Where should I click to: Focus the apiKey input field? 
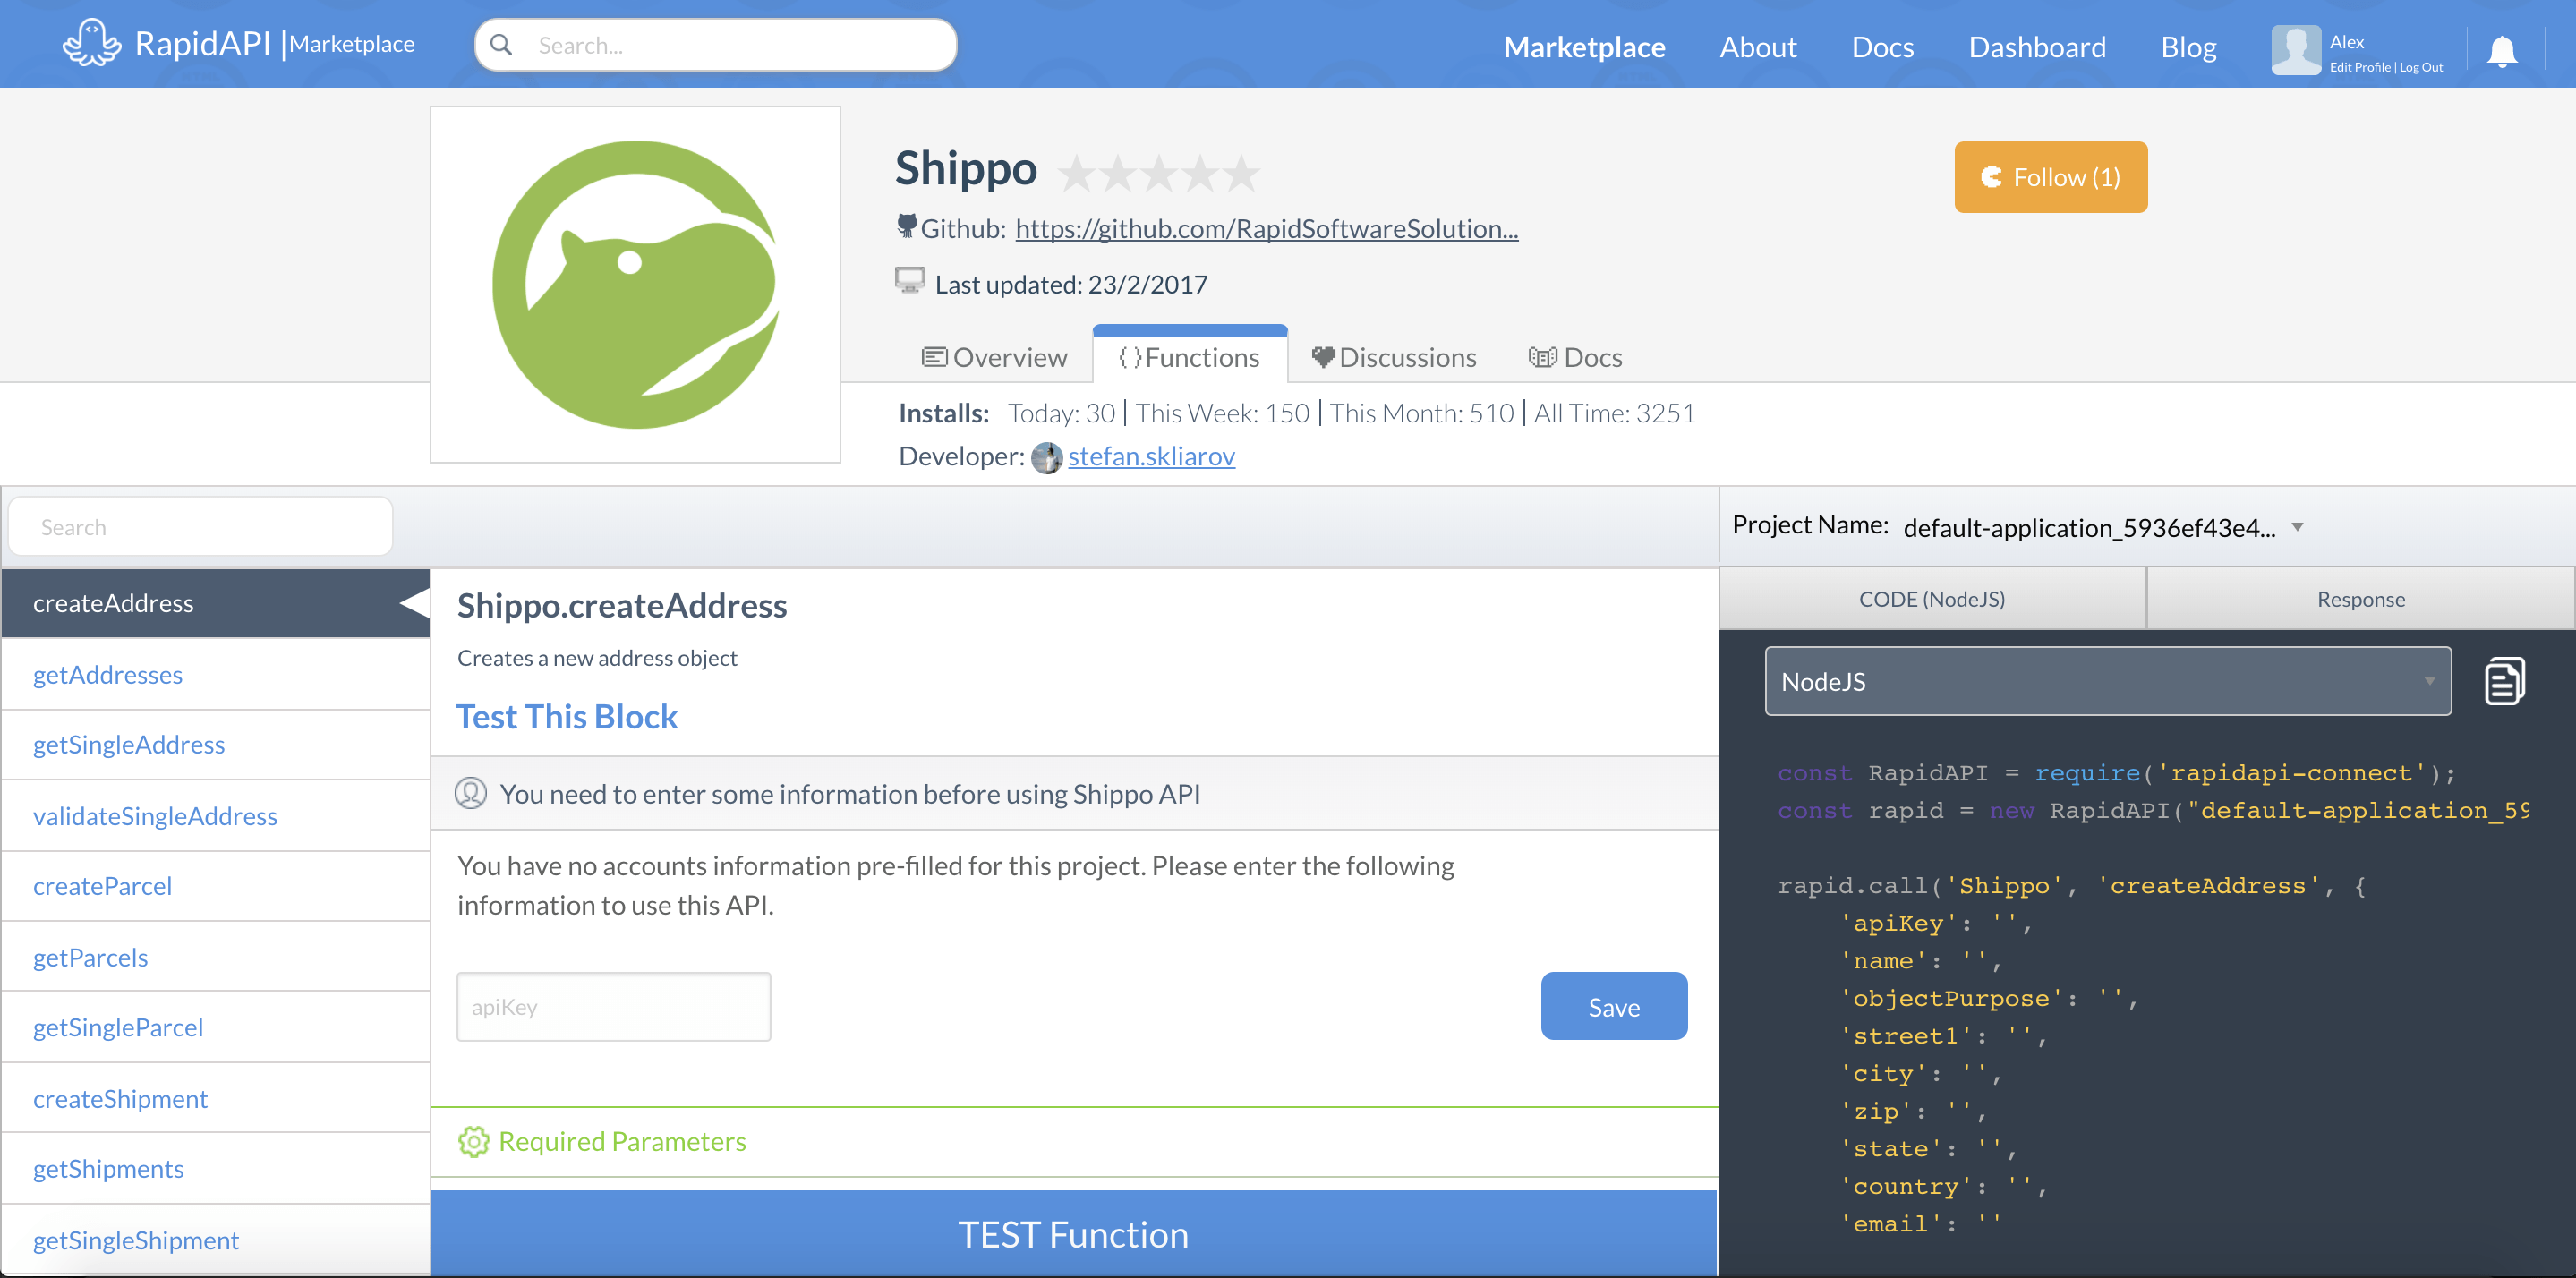click(x=613, y=1007)
